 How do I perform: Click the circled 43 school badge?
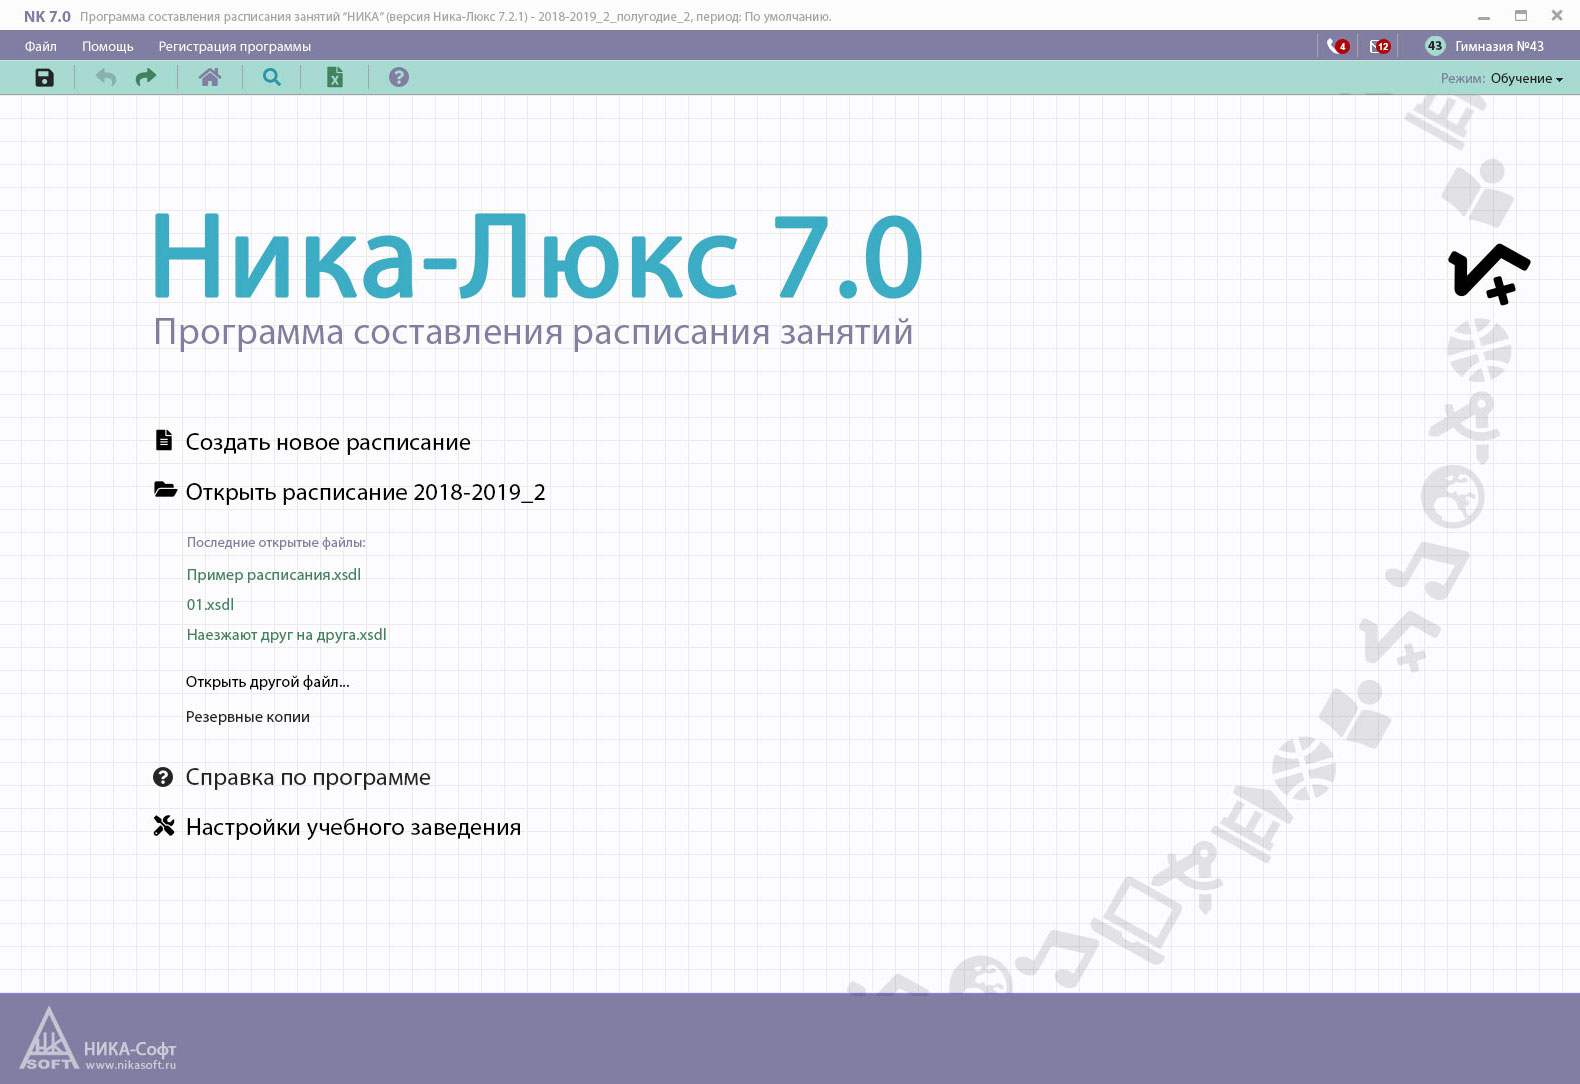(x=1435, y=46)
